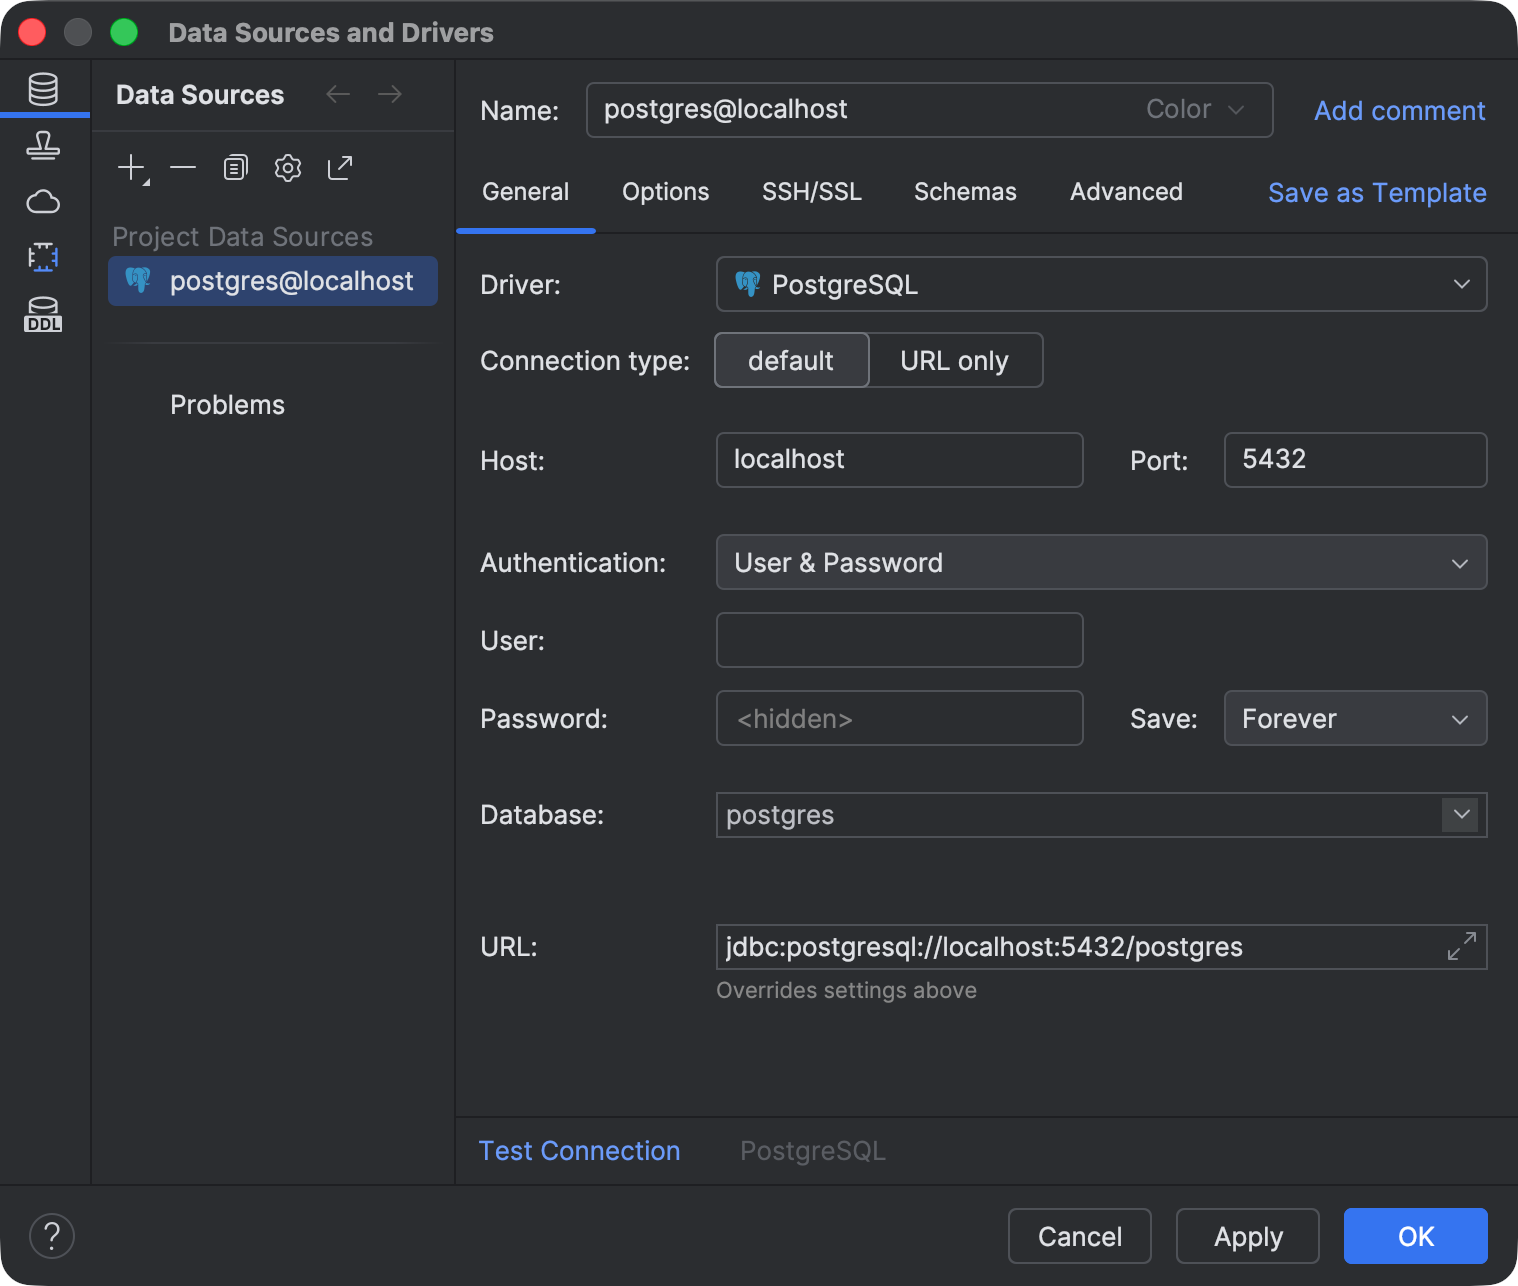This screenshot has width=1518, height=1286.
Task: Select postgres@localhost in Project Data Sources
Action: point(273,281)
